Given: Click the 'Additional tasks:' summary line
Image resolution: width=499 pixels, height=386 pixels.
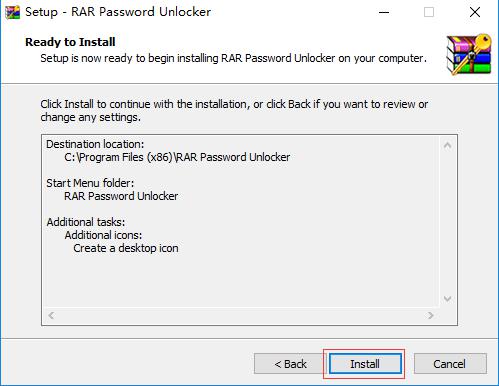Looking at the screenshot, I should pos(86,222).
